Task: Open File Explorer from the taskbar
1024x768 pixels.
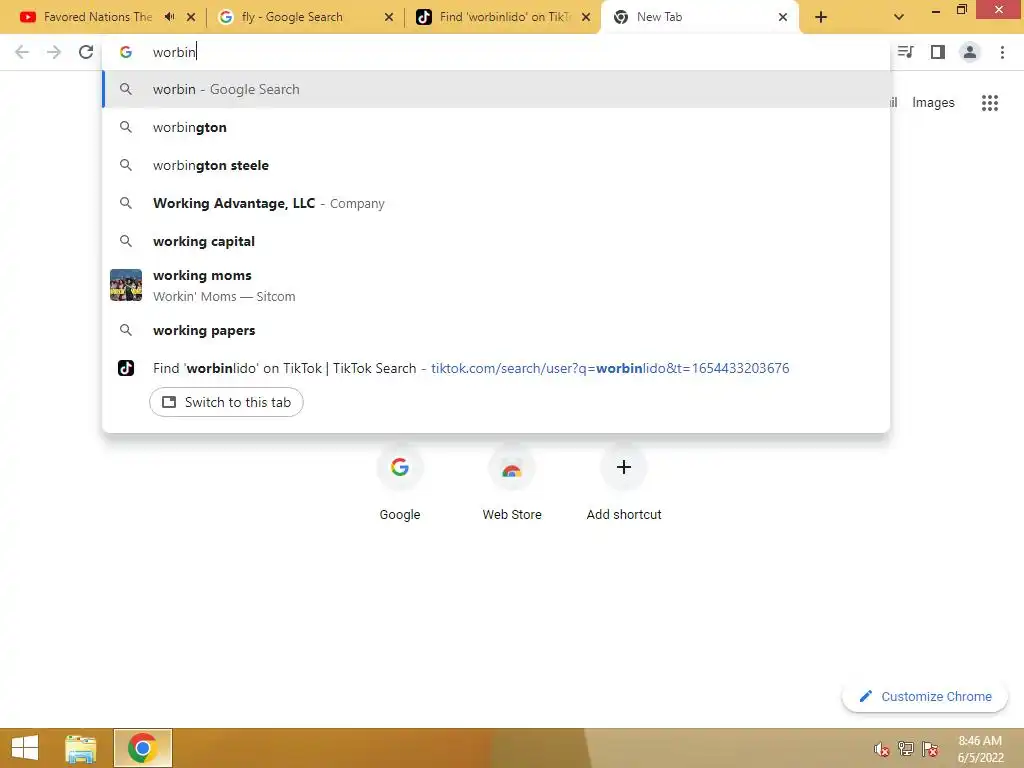Action: (x=80, y=748)
